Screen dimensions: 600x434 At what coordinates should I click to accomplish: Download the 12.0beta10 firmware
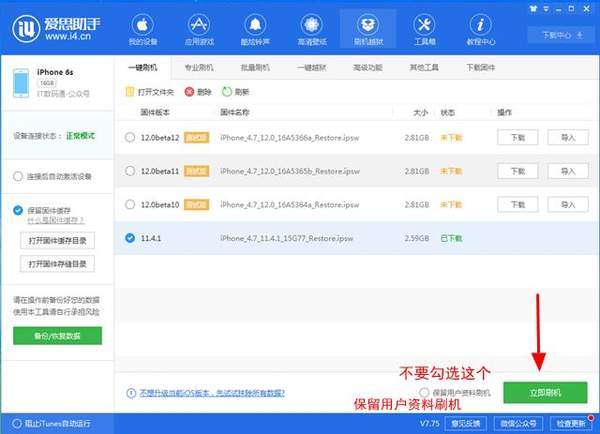click(x=518, y=204)
